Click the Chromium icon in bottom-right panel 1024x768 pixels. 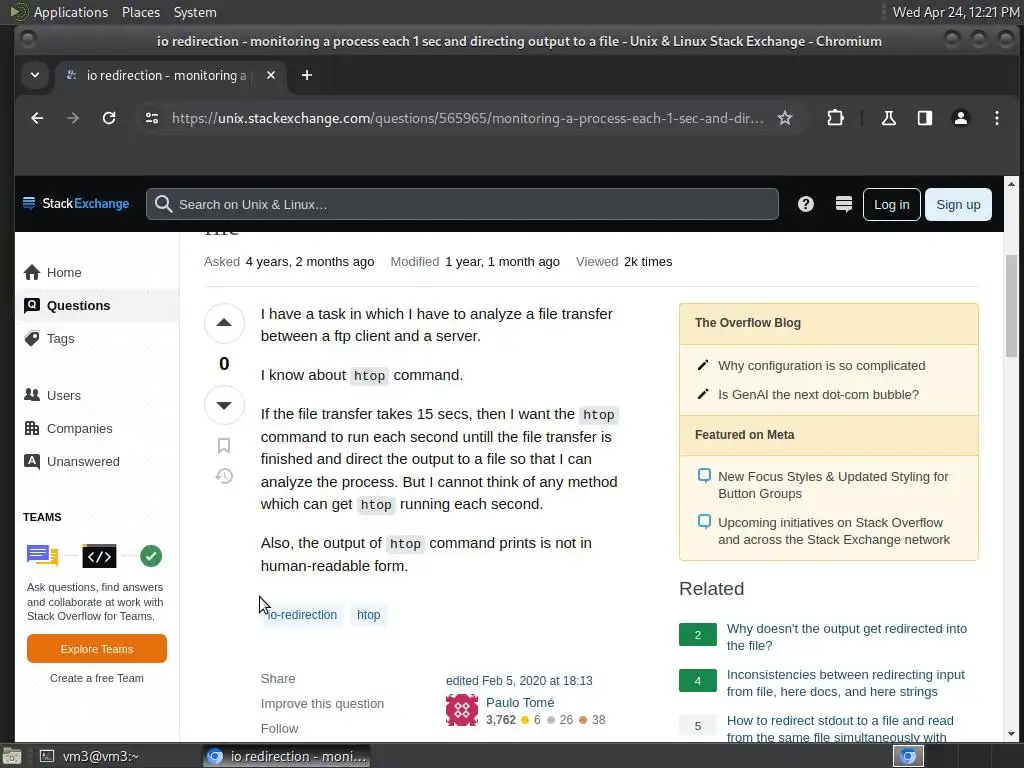[x=908, y=756]
